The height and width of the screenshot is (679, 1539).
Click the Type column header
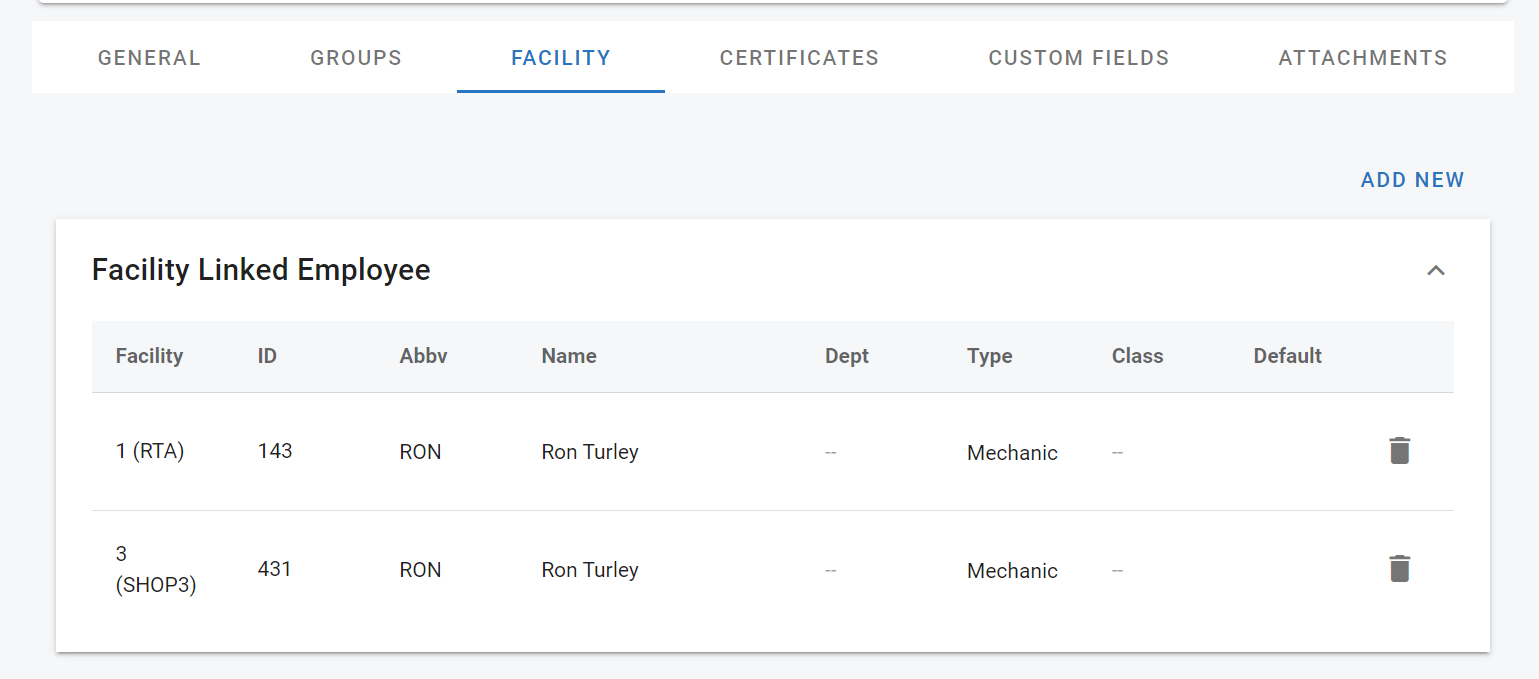coord(989,356)
